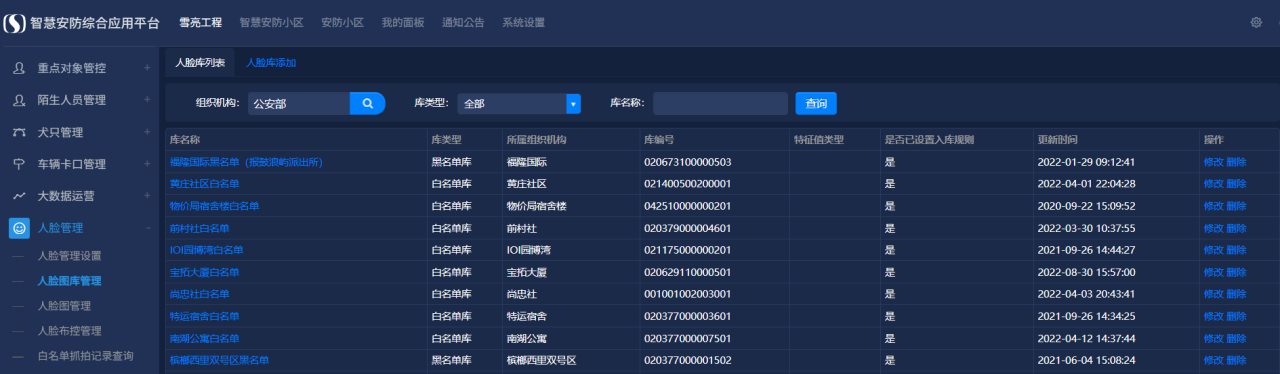Screen dimensions: 1280x374
Task: Open the 前村社白名单 library link
Action: coord(199,228)
